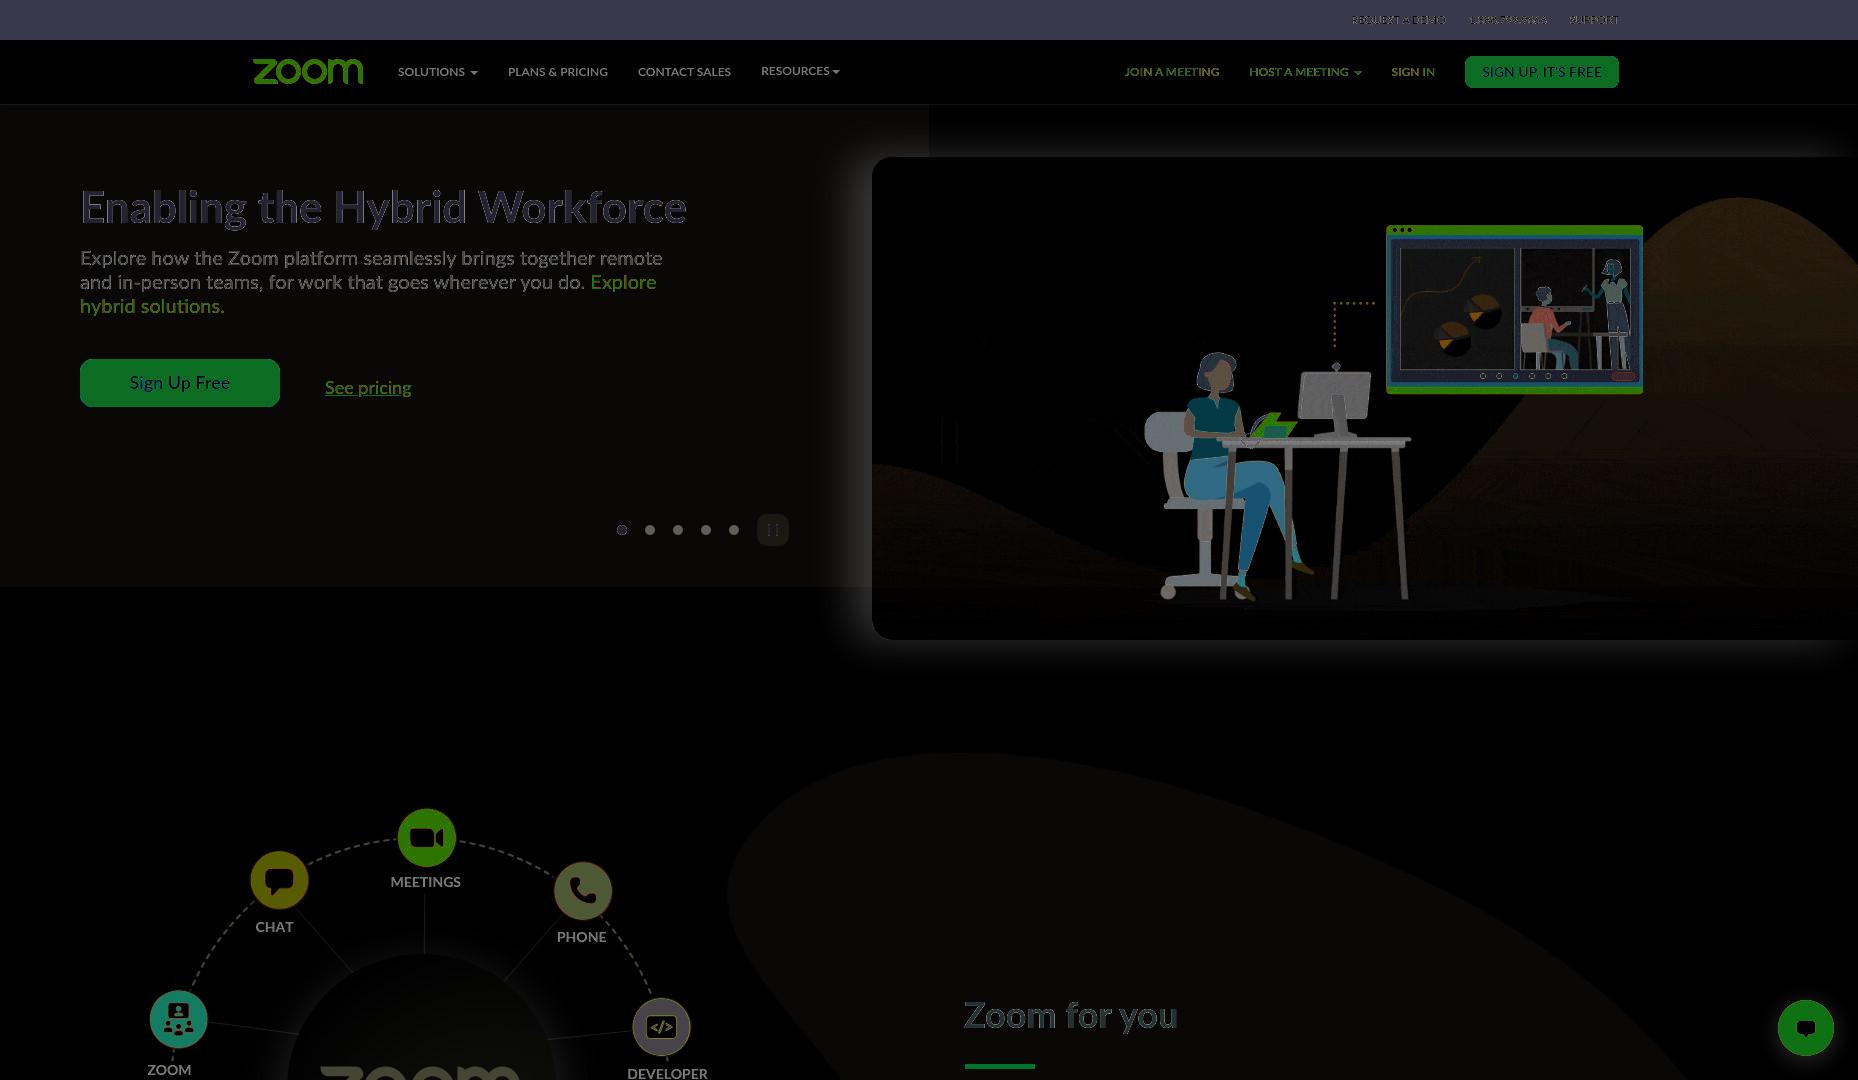Click the Zoom for you heading

[x=1070, y=1016]
